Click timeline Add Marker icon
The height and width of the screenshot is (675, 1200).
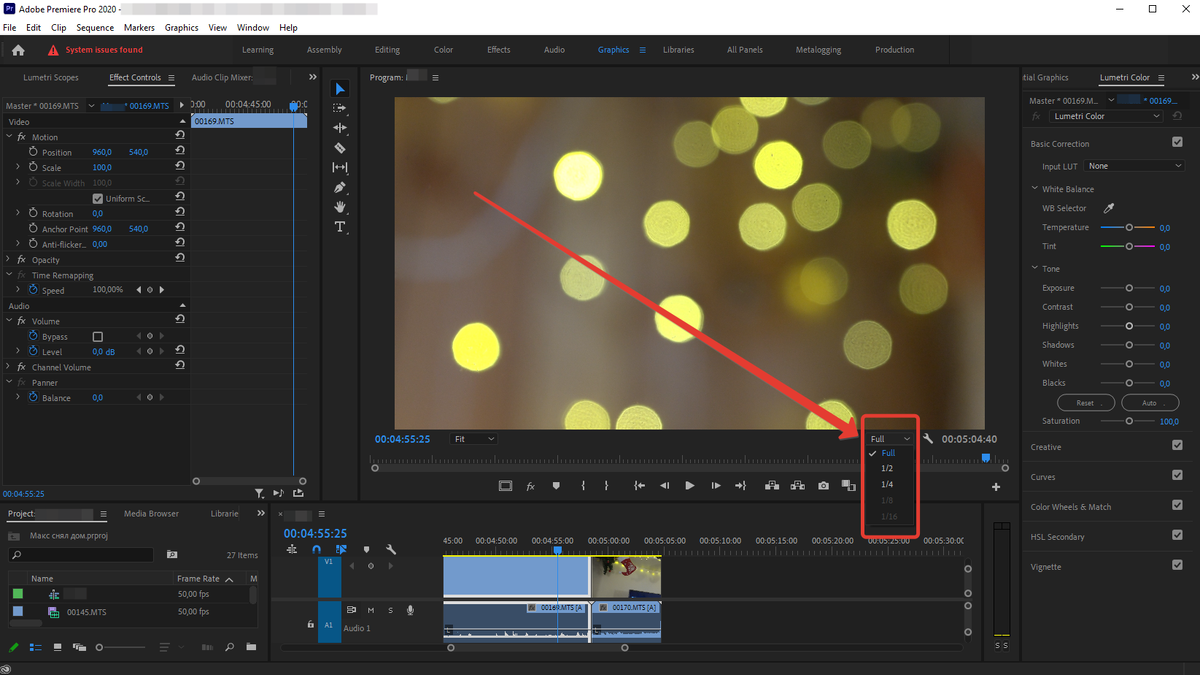point(366,549)
